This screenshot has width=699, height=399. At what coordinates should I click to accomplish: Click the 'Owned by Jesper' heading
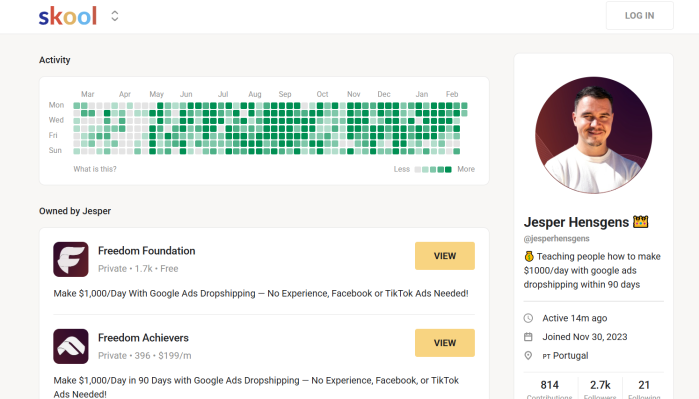pyautogui.click(x=75, y=211)
